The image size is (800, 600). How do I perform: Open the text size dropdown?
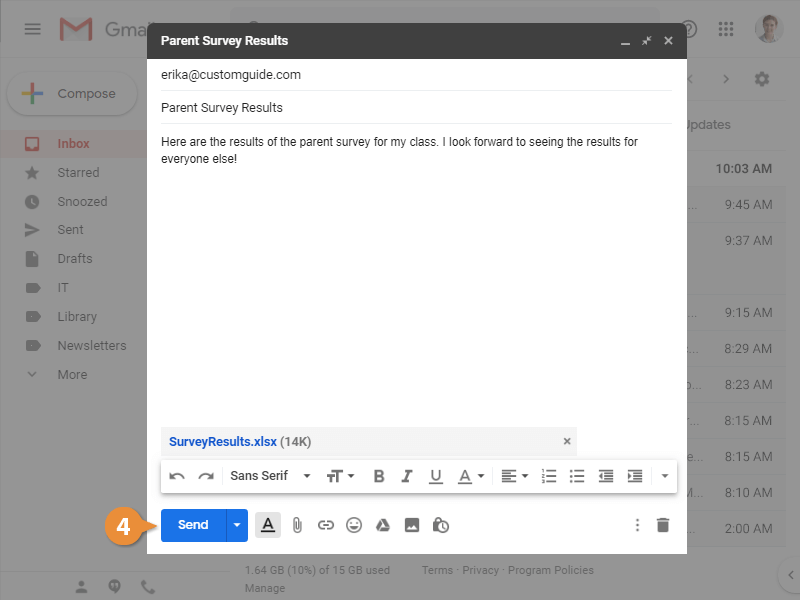point(340,476)
